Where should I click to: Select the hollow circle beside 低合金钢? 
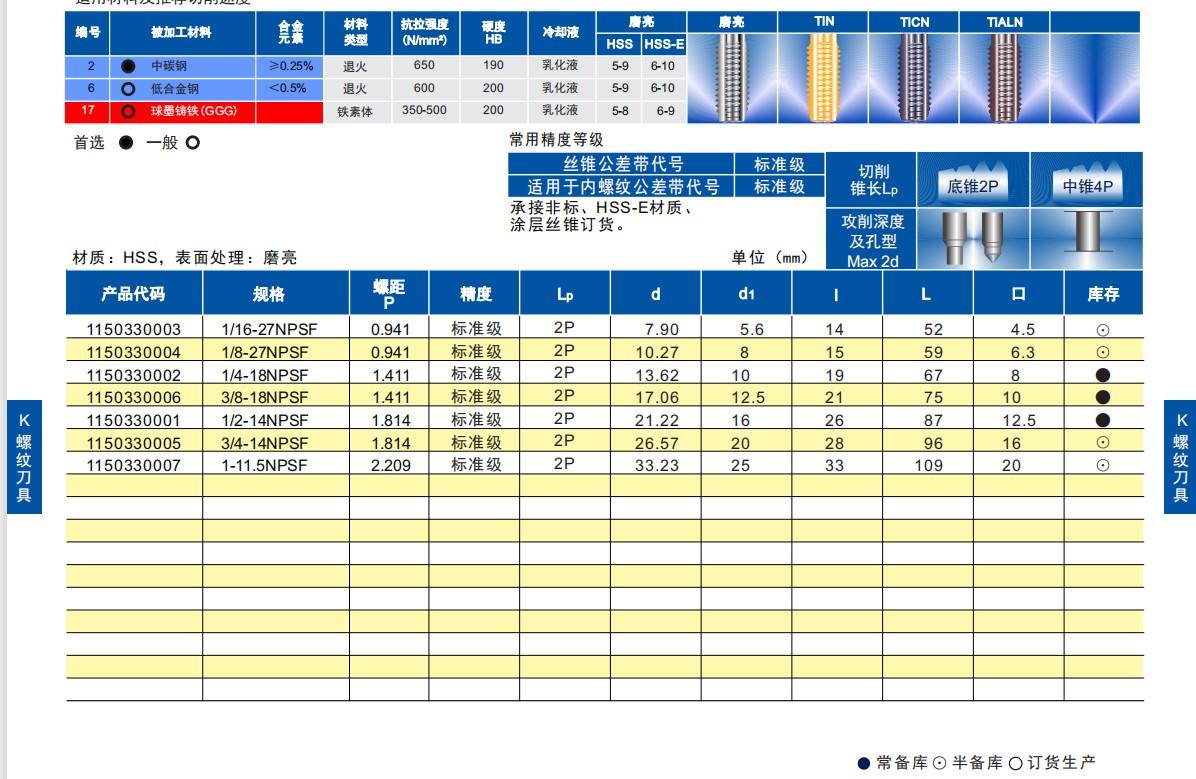[127, 88]
